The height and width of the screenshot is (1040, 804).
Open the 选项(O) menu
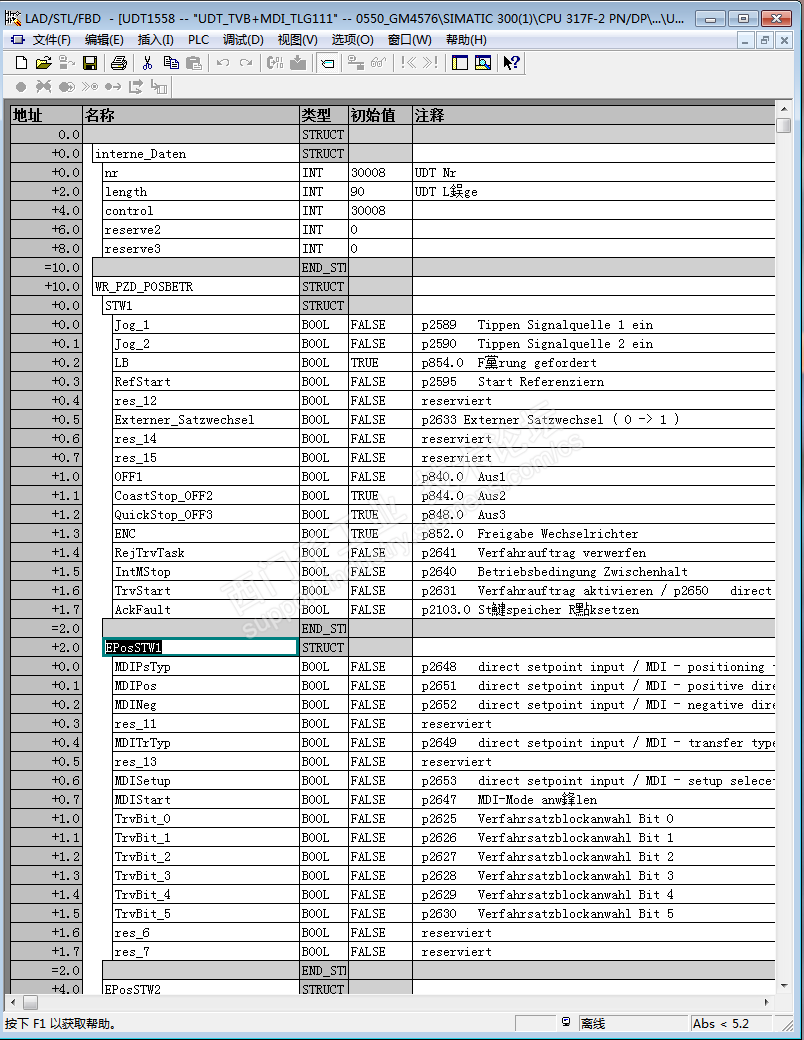352,40
